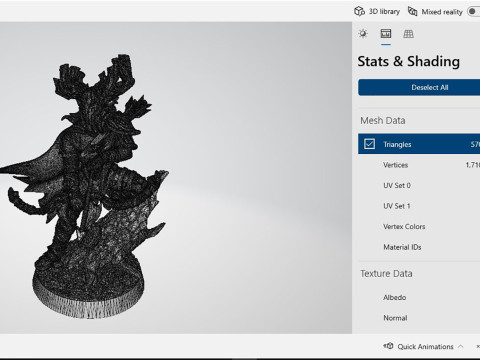Show the Normal texture view
This screenshot has height=360, width=480.
(419, 318)
